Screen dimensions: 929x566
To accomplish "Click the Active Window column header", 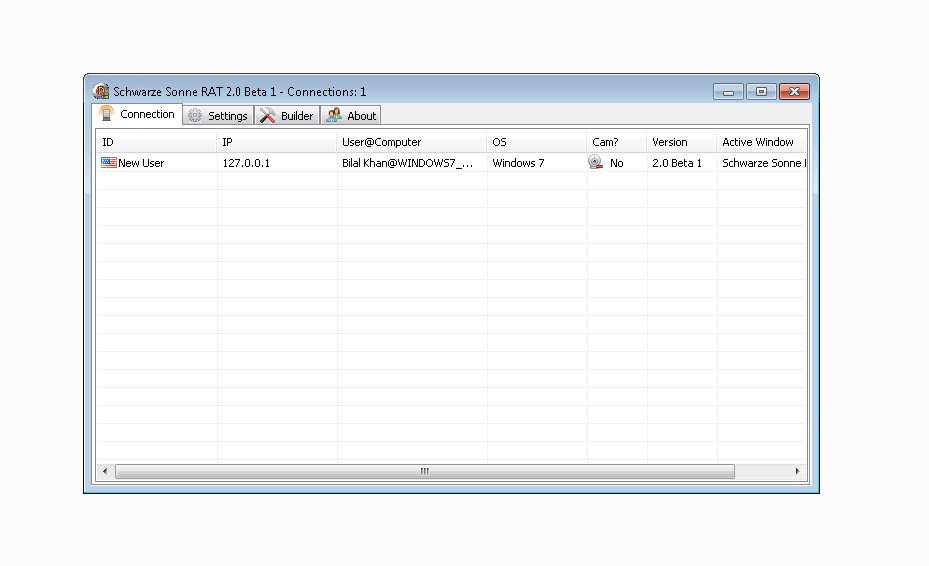I will (x=760, y=142).
